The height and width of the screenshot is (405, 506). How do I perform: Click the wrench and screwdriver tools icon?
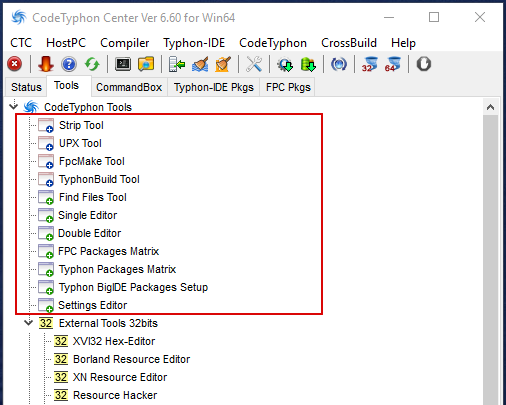pos(254,64)
